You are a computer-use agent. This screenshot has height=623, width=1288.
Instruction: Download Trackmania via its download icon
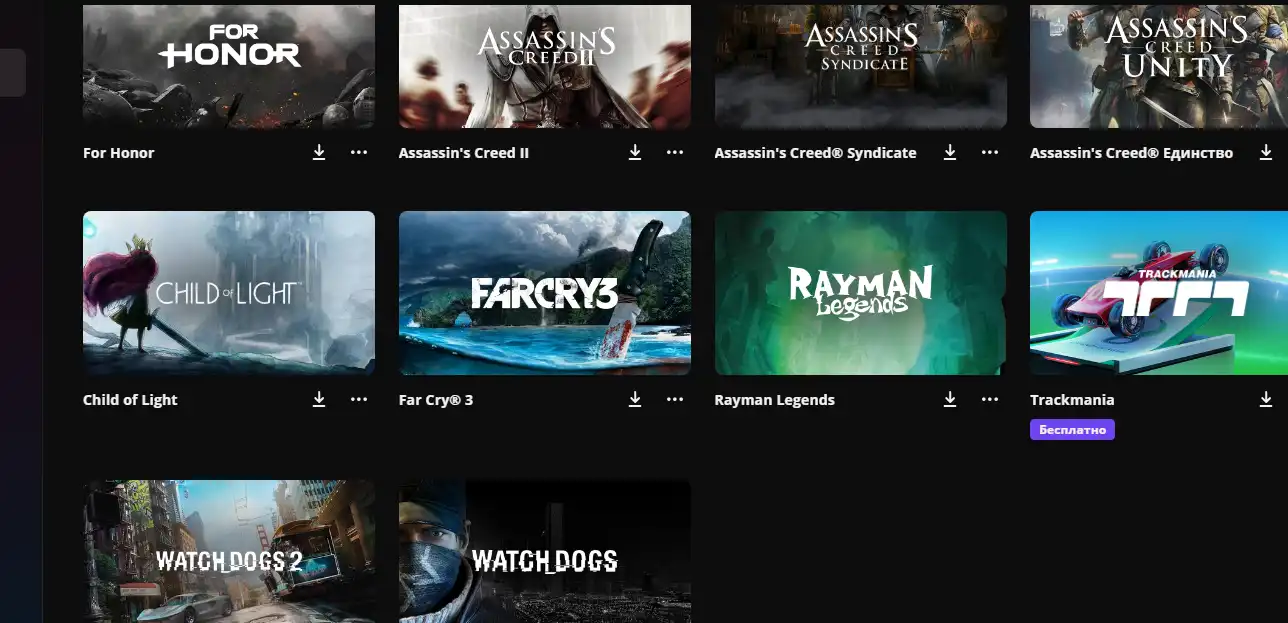tap(1266, 399)
